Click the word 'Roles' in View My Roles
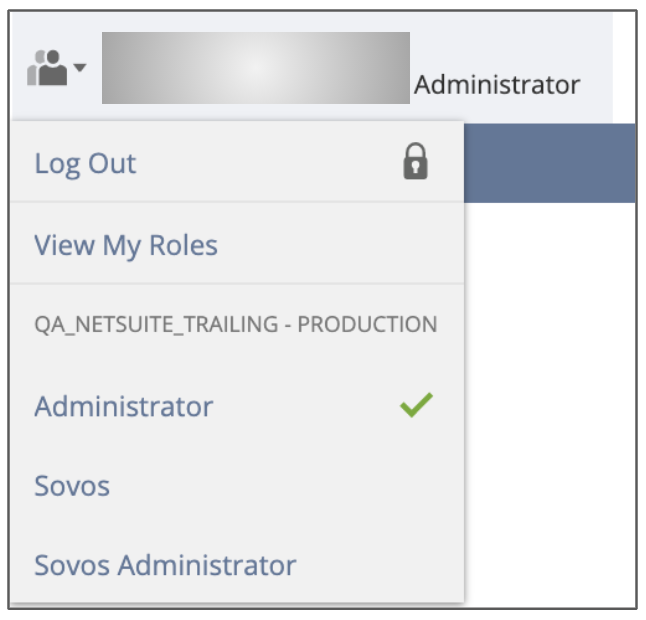The height and width of the screenshot is (620, 646). point(184,245)
